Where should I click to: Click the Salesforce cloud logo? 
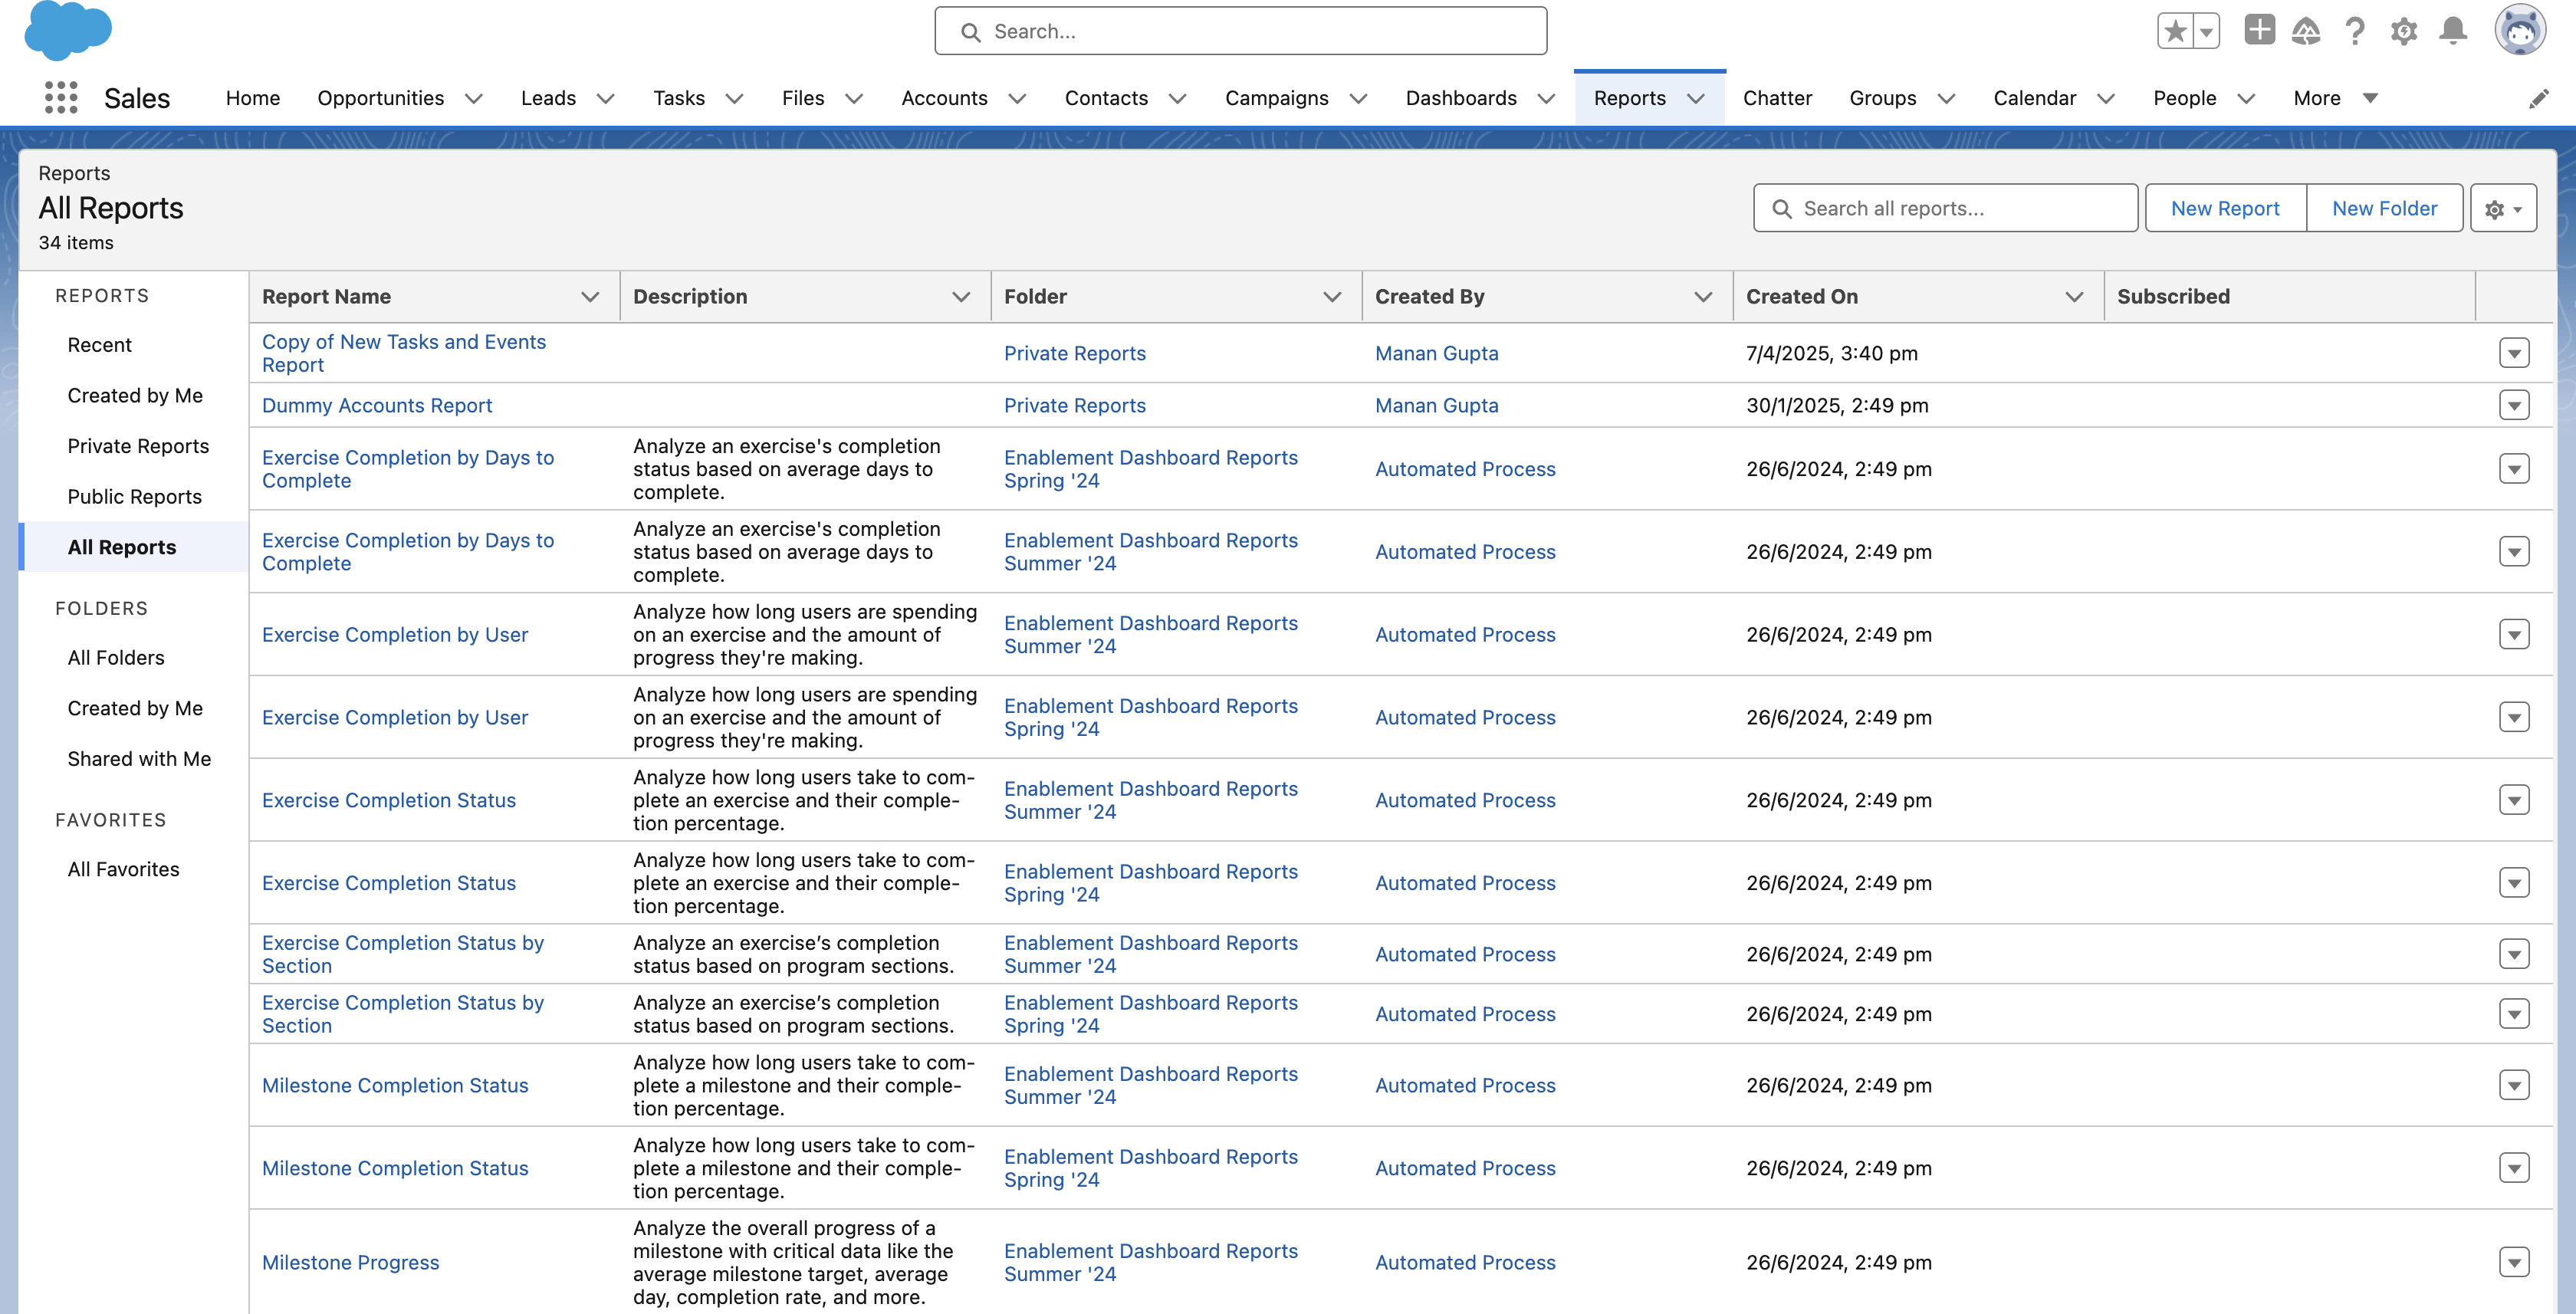68,30
